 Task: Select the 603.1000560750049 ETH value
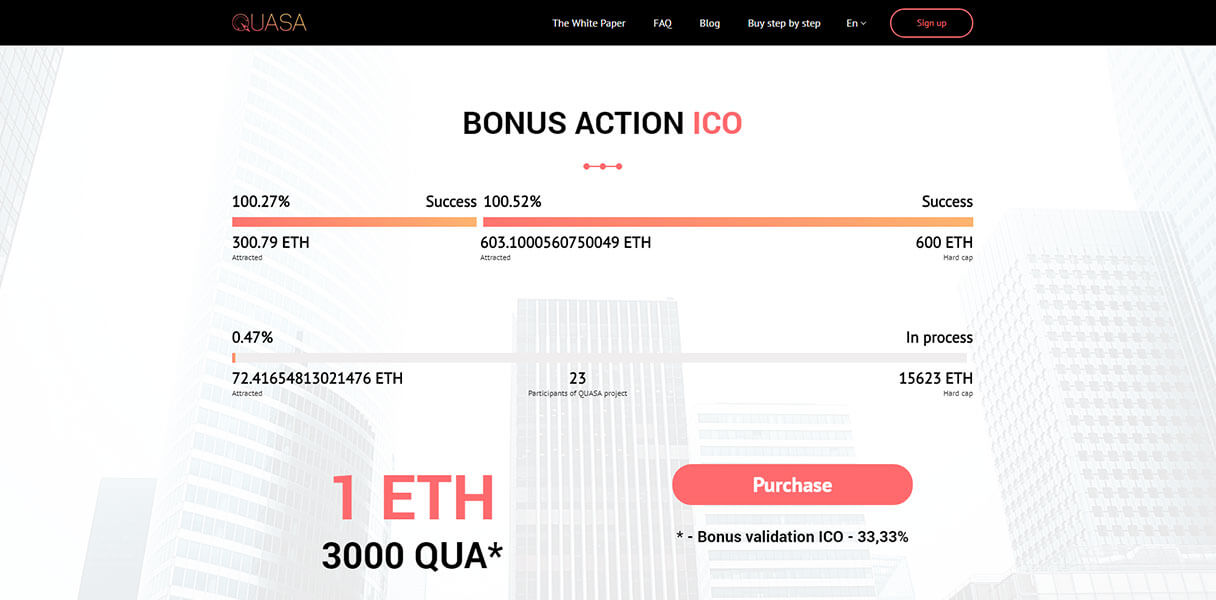point(566,242)
